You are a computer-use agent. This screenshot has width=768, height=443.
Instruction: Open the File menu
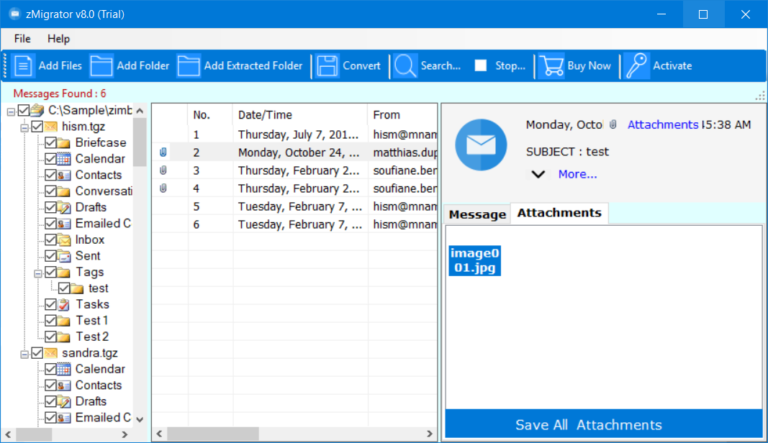(x=22, y=39)
